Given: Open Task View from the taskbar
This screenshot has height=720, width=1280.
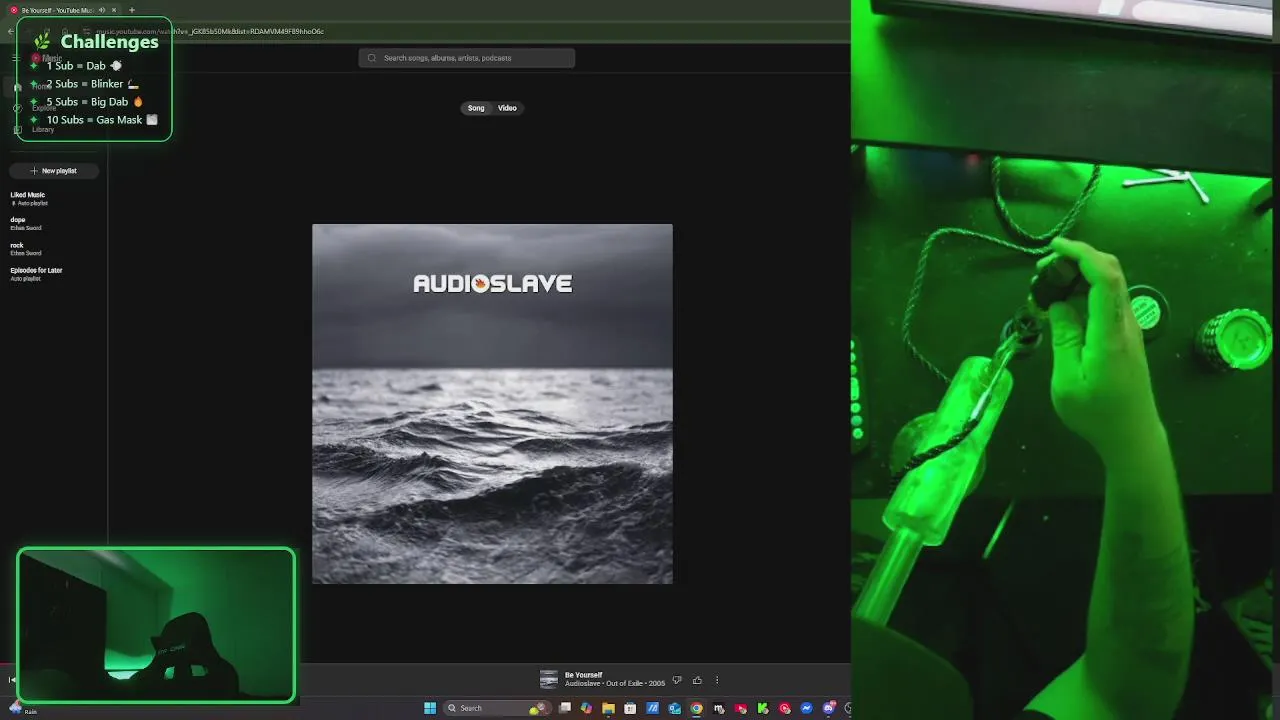Looking at the screenshot, I should [565, 708].
